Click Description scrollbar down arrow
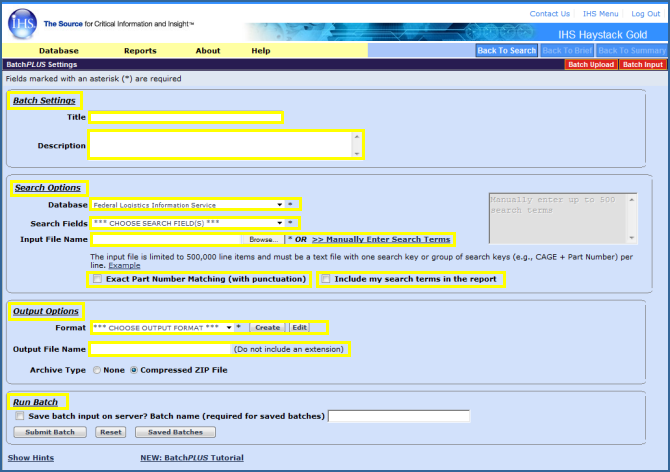 357,153
